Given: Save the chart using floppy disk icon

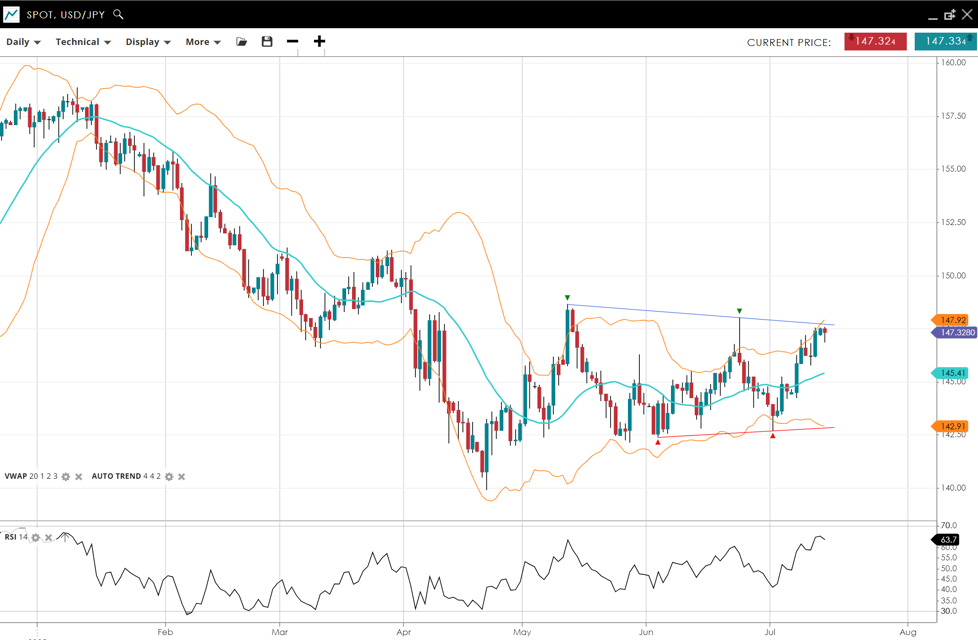Looking at the screenshot, I should point(267,42).
